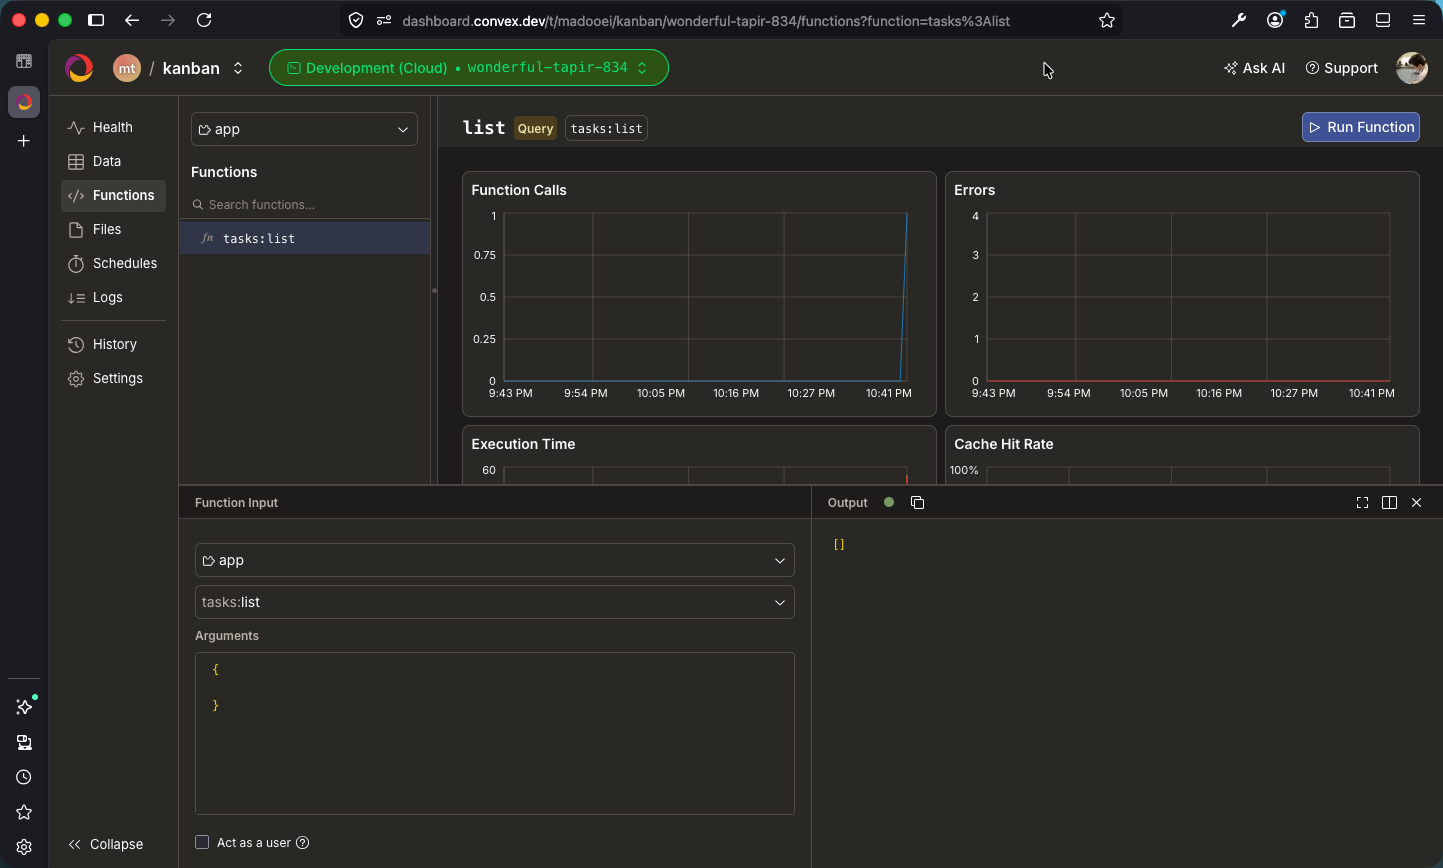Toggle the split panel layout
This screenshot has height=868, width=1443.
point(1389,502)
